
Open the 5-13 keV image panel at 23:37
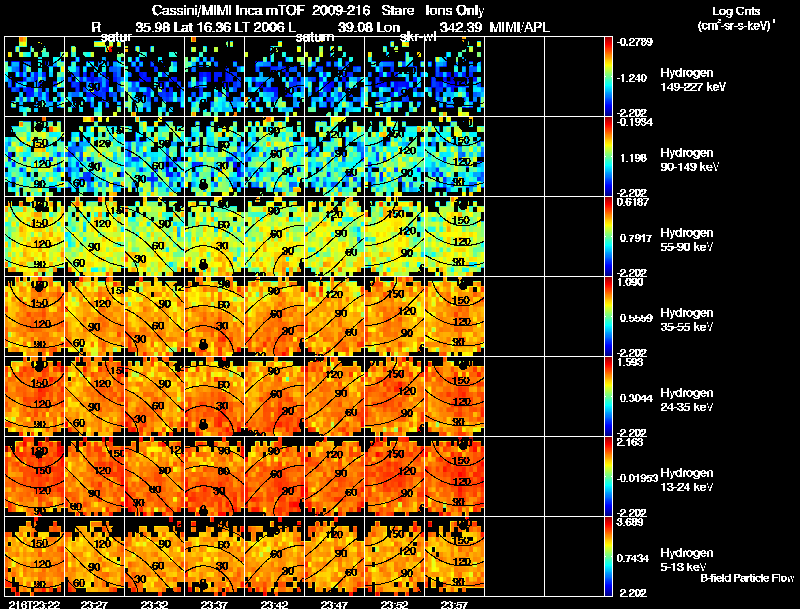(215, 557)
